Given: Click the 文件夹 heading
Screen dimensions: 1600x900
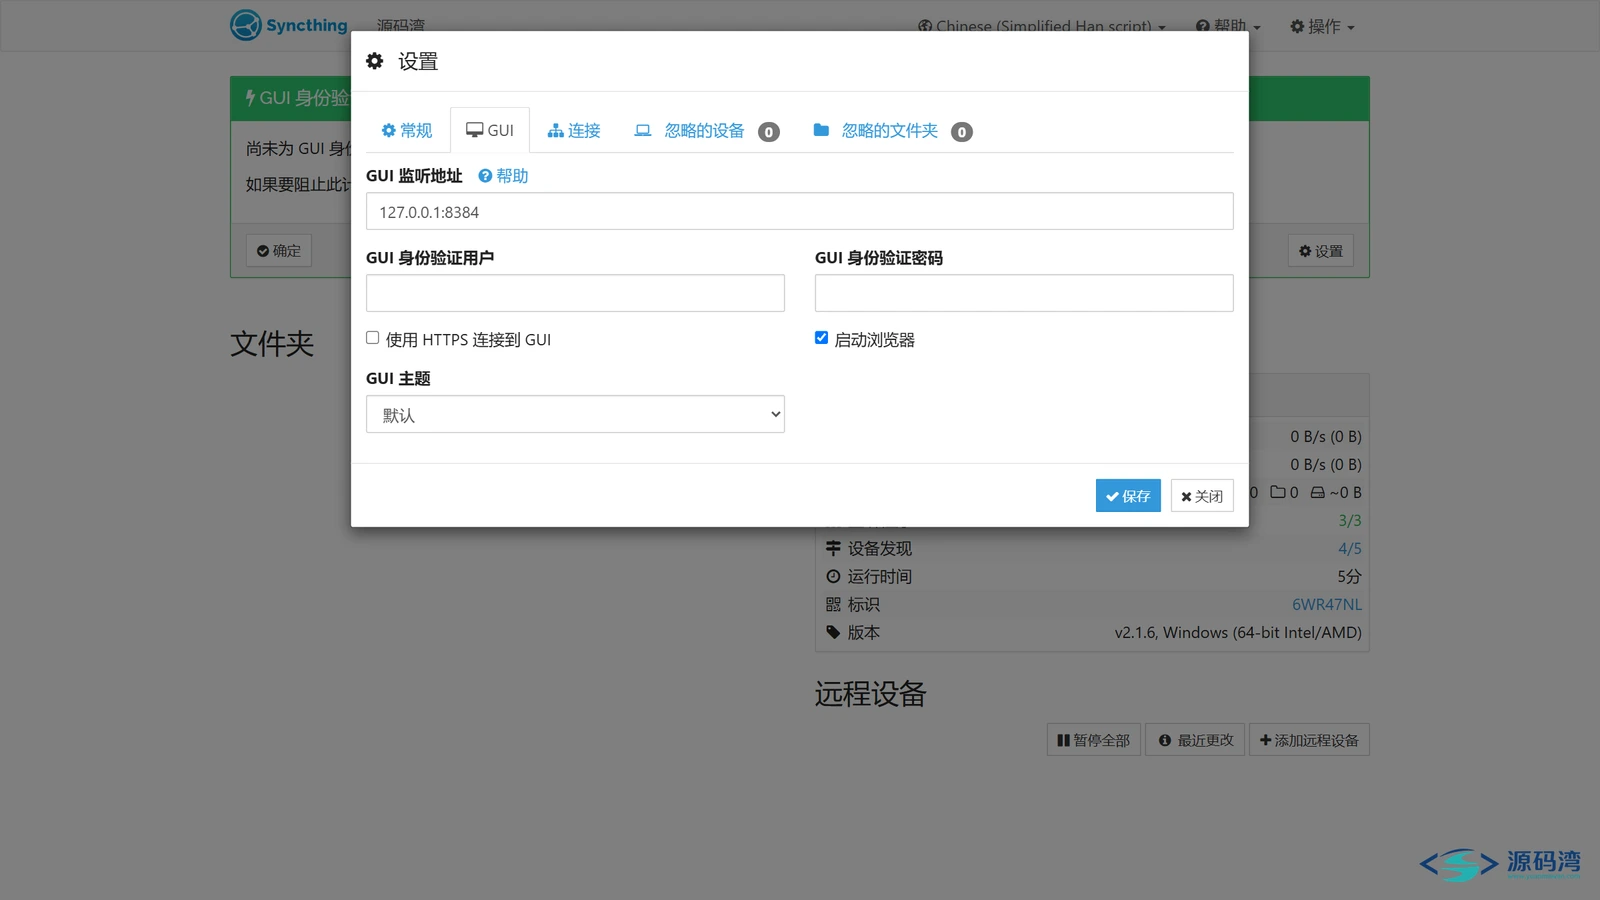Looking at the screenshot, I should pos(272,344).
